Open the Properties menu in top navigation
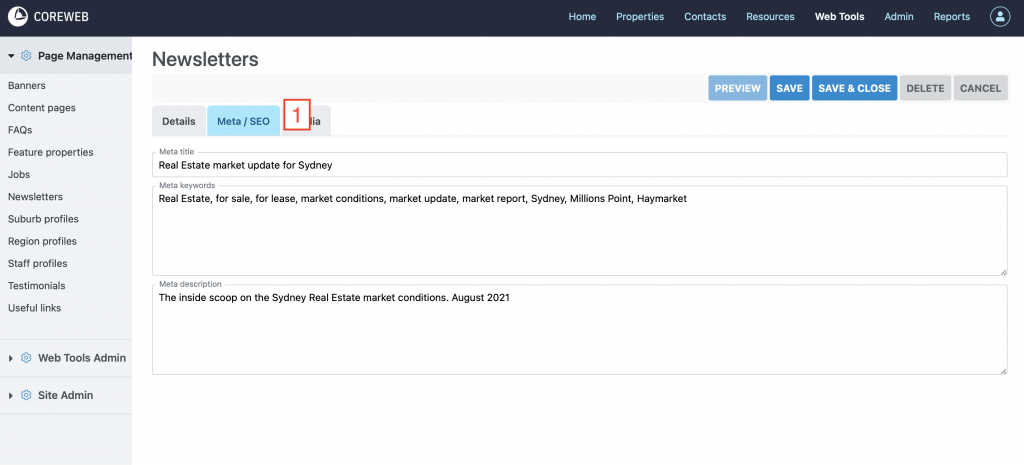This screenshot has height=465, width=1024. click(640, 17)
